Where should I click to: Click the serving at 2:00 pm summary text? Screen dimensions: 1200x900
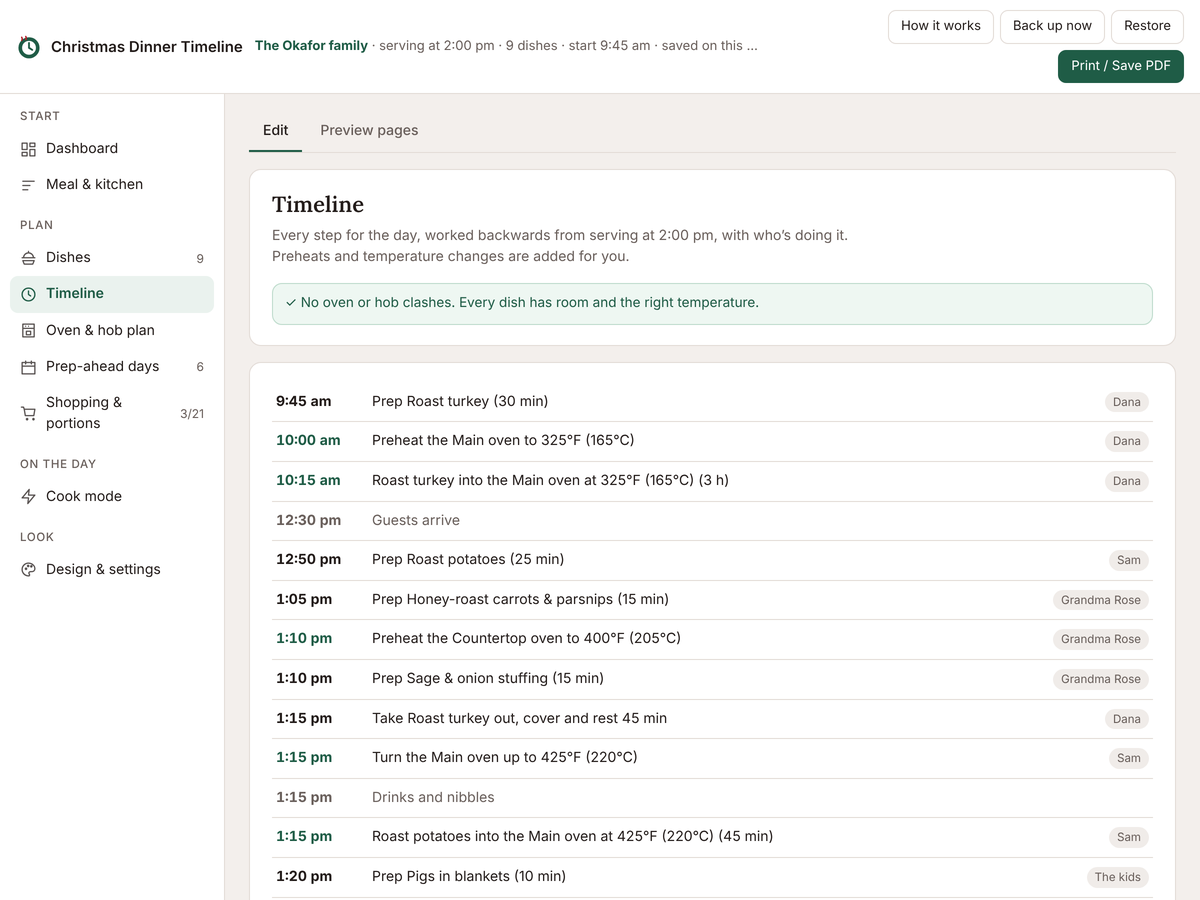coord(437,46)
